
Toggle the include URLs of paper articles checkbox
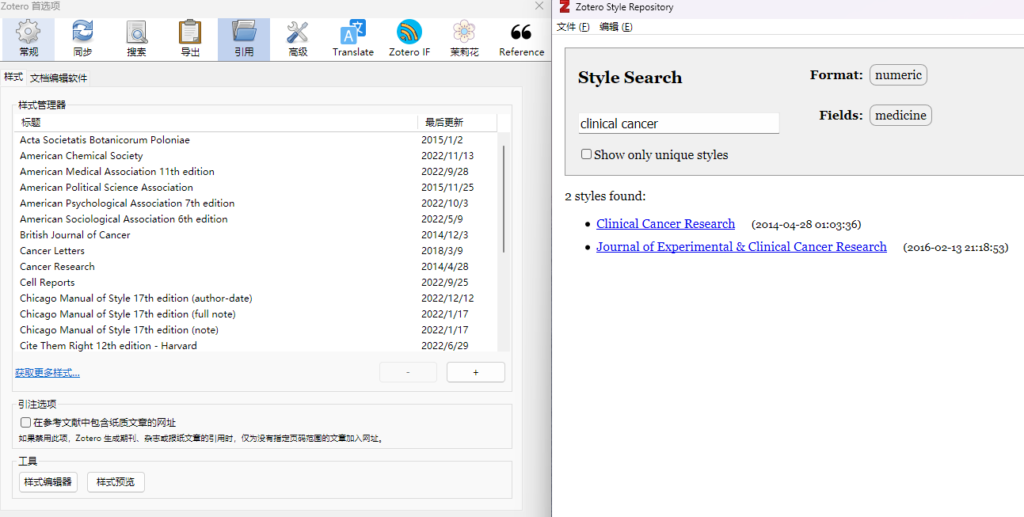(x=26, y=423)
